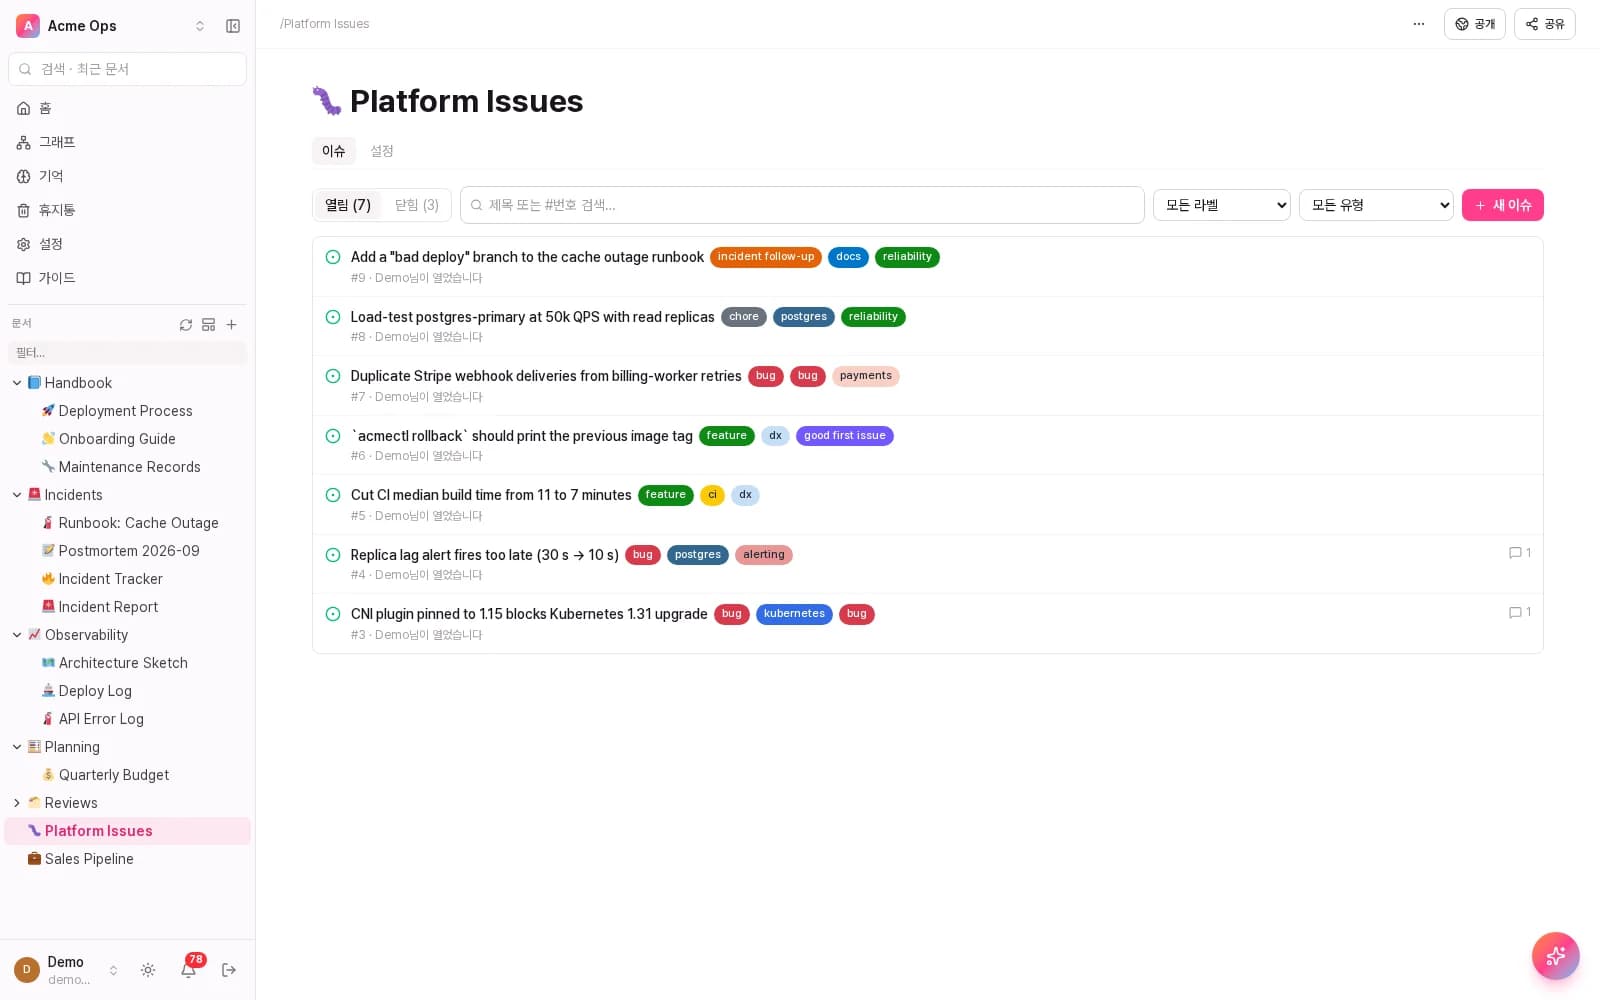Click the search documents field in sidebar
1600x1000 pixels.
point(127,69)
